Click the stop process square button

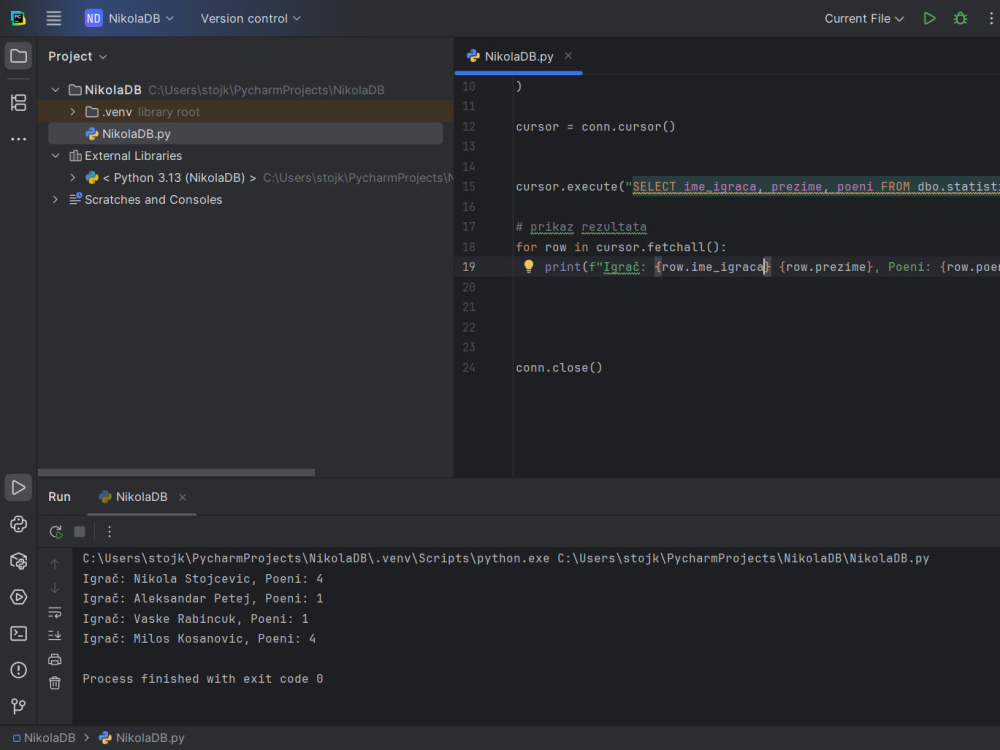80,531
